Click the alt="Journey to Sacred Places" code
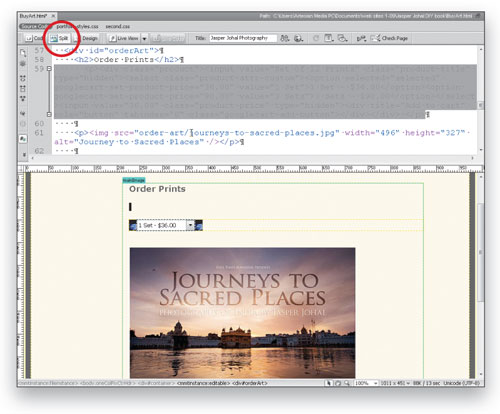This screenshot has width=500, height=414. pyautogui.click(x=129, y=142)
